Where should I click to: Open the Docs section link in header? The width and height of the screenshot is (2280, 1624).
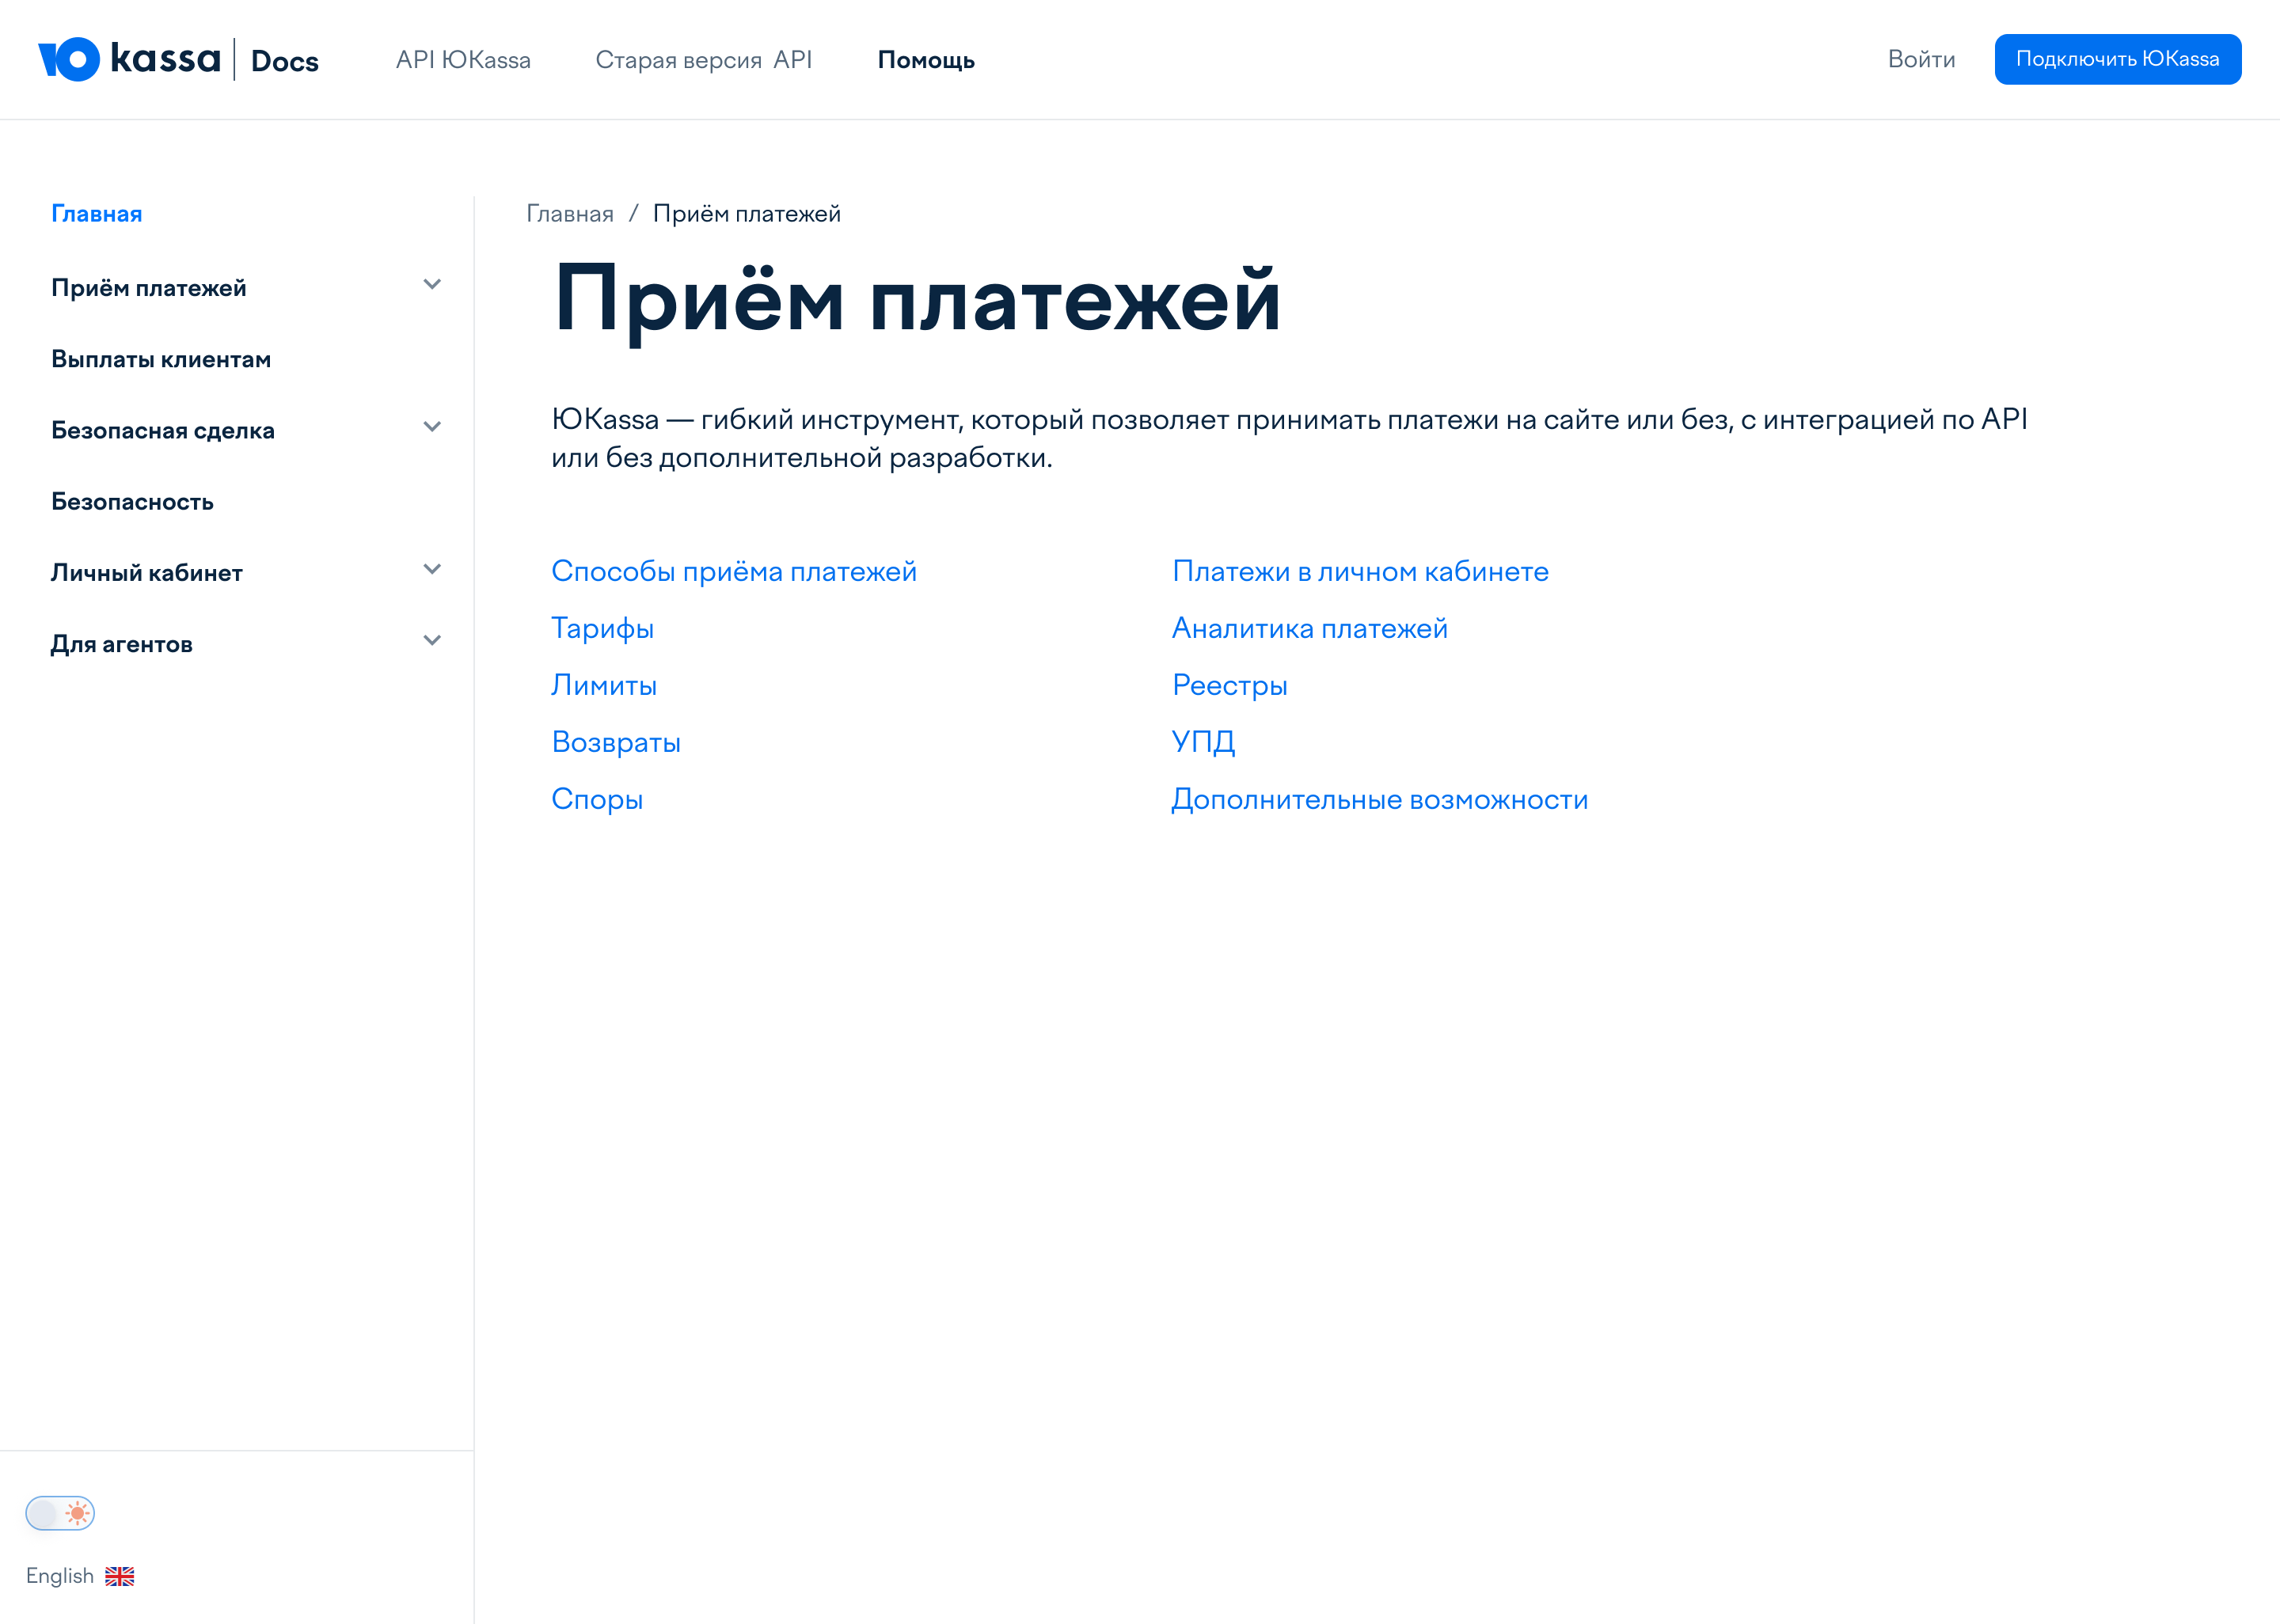[x=285, y=61]
